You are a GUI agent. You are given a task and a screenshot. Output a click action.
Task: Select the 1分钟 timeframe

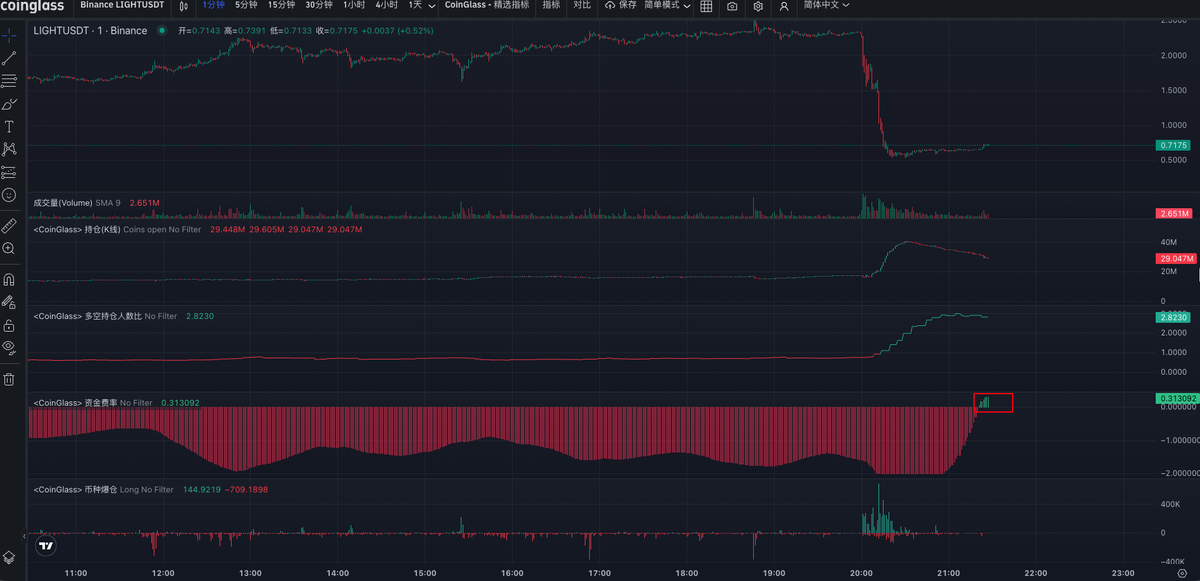pos(212,5)
